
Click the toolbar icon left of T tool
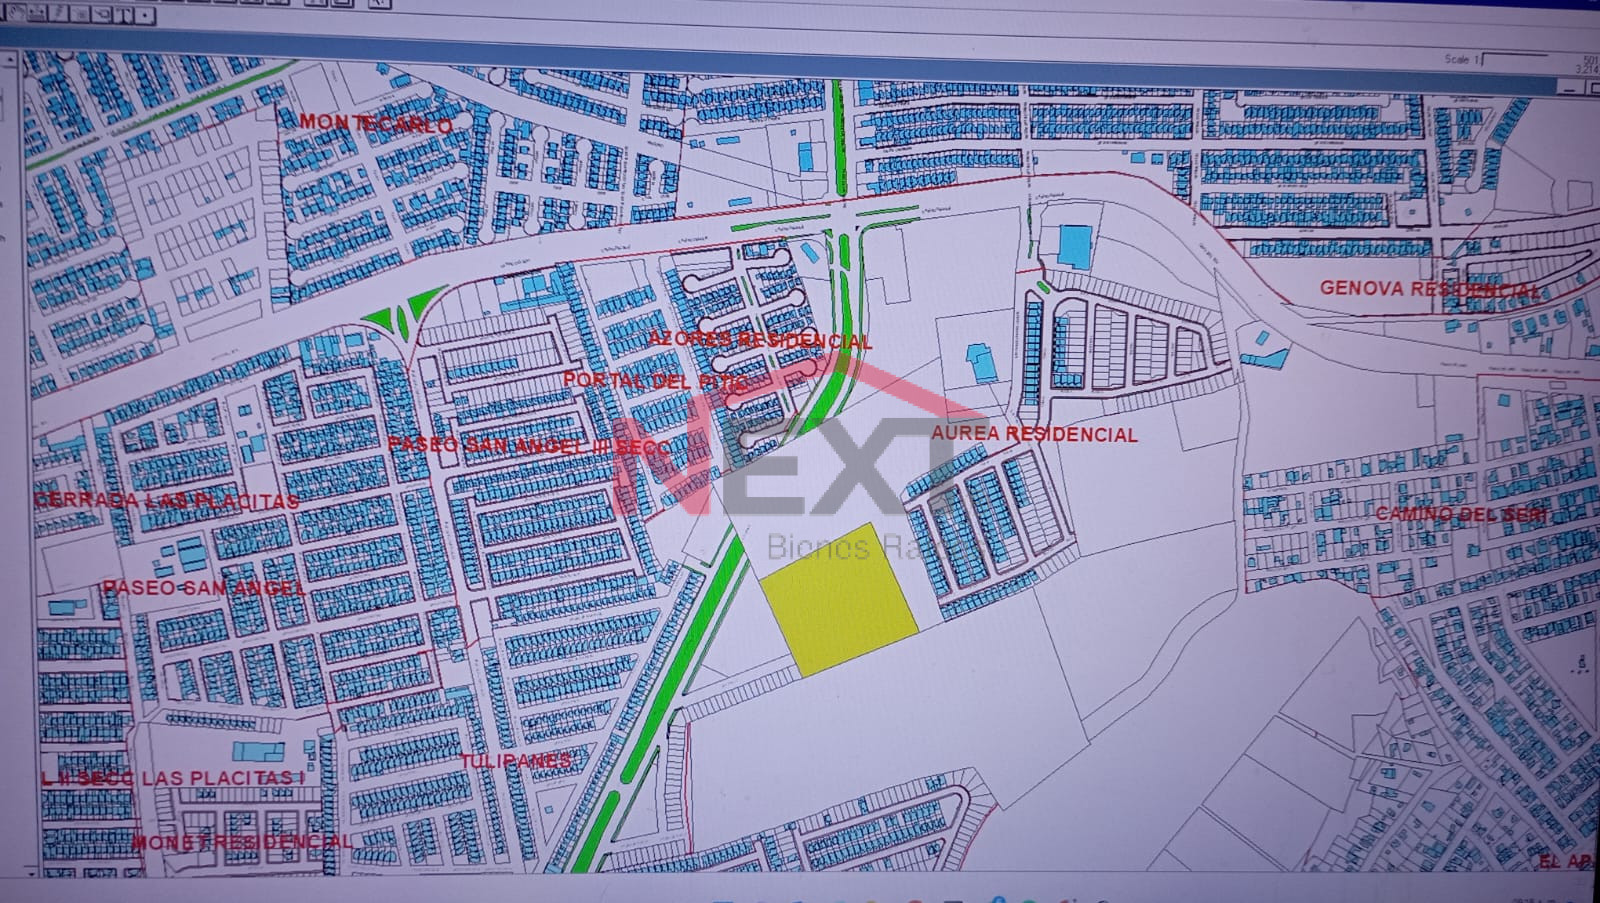pyautogui.click(x=102, y=15)
